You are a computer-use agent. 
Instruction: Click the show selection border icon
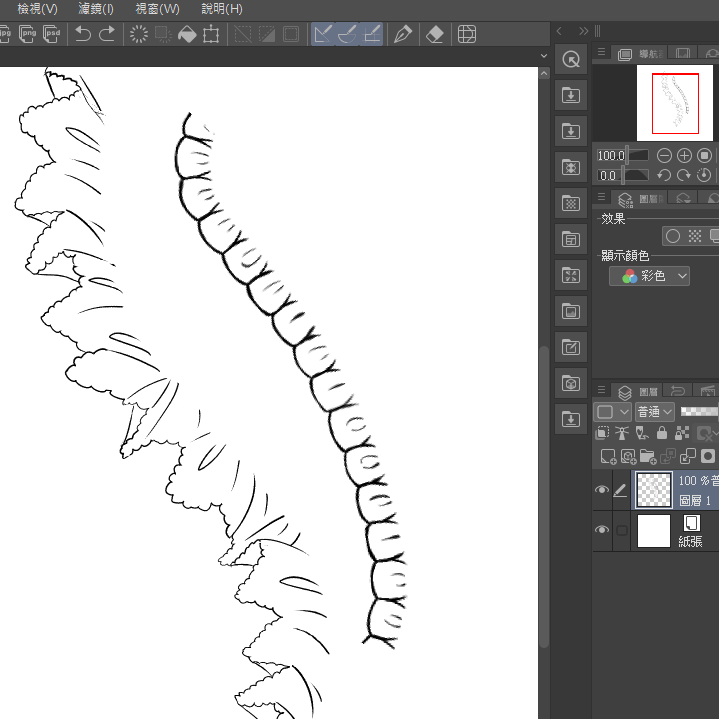click(x=291, y=34)
